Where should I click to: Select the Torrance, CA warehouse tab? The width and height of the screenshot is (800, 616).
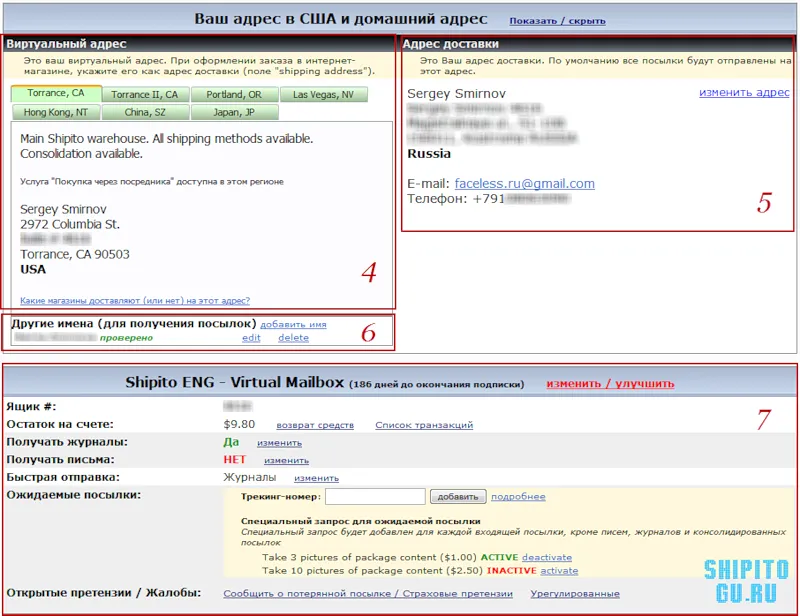(56, 93)
